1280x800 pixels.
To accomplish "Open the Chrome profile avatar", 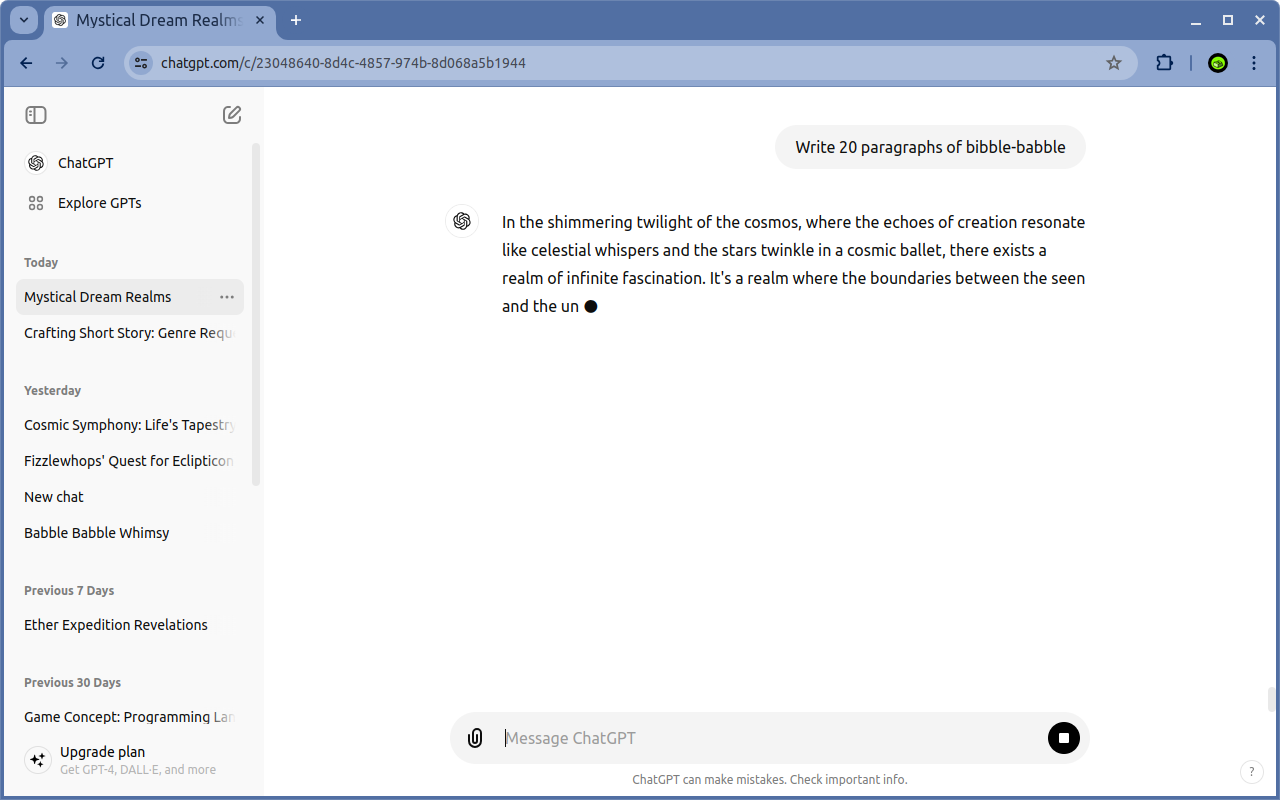I will 1218,63.
